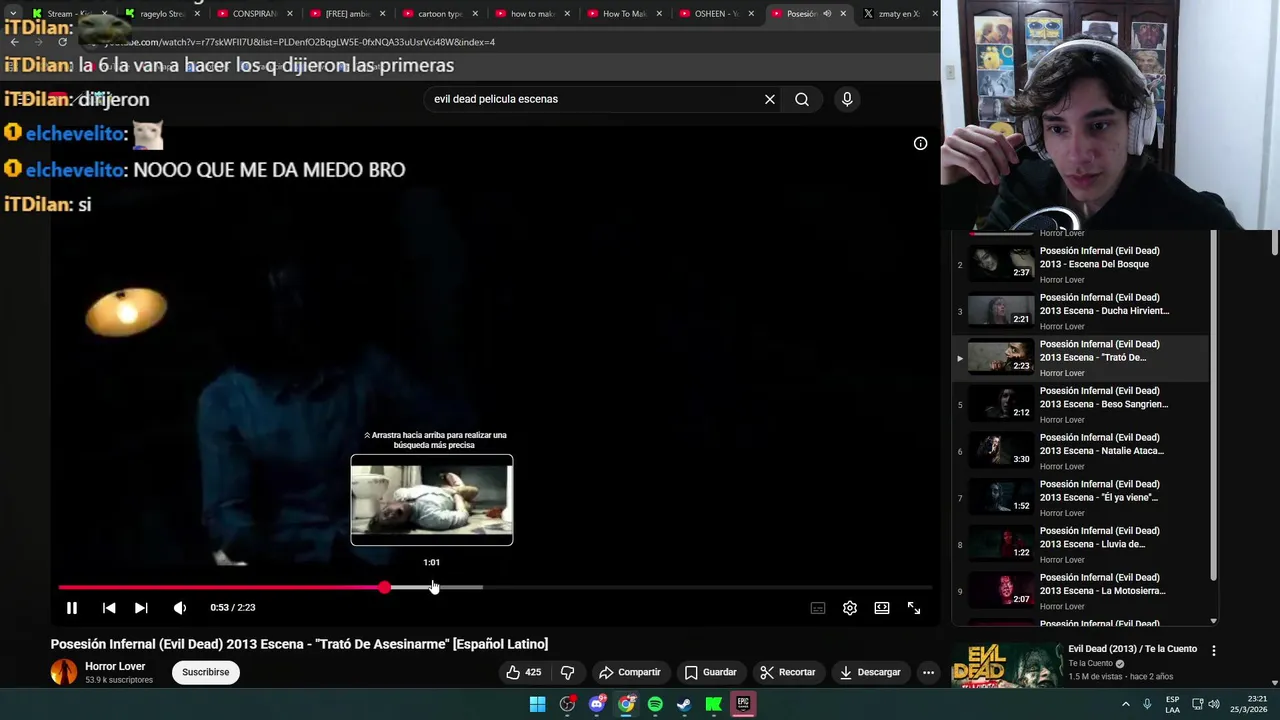Open Epic Games Launcher in taskbar
The width and height of the screenshot is (1280, 720).
[743, 704]
